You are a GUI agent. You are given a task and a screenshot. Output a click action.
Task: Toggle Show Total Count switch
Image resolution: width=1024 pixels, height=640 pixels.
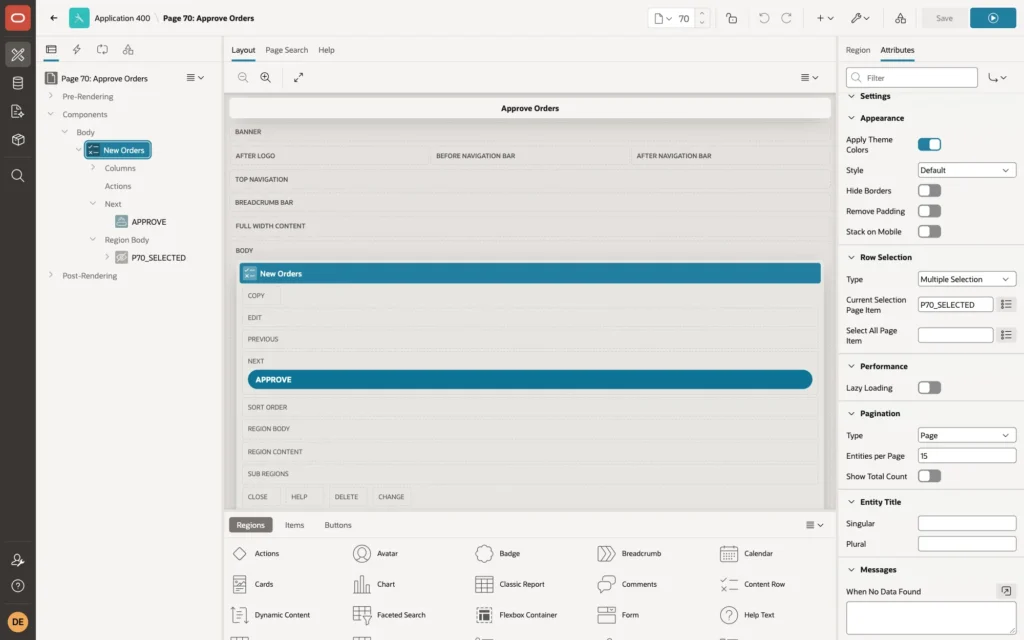tap(929, 476)
